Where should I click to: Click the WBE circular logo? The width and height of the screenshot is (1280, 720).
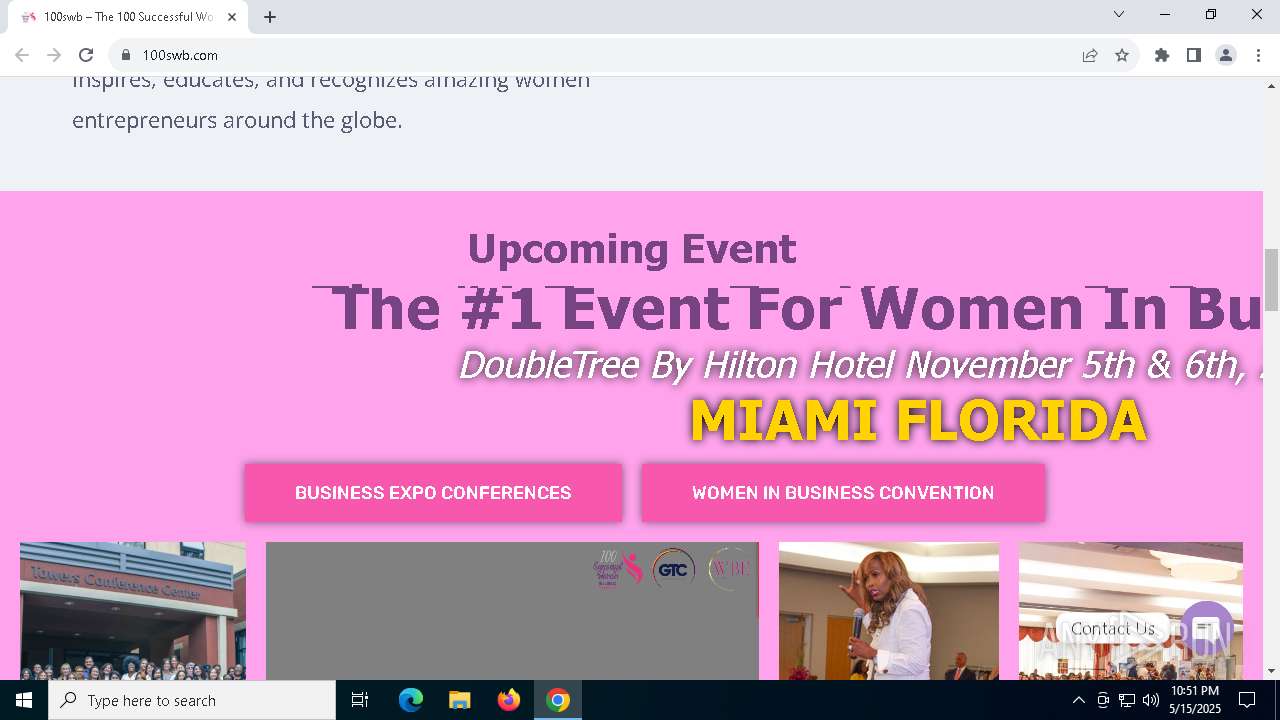(729, 568)
